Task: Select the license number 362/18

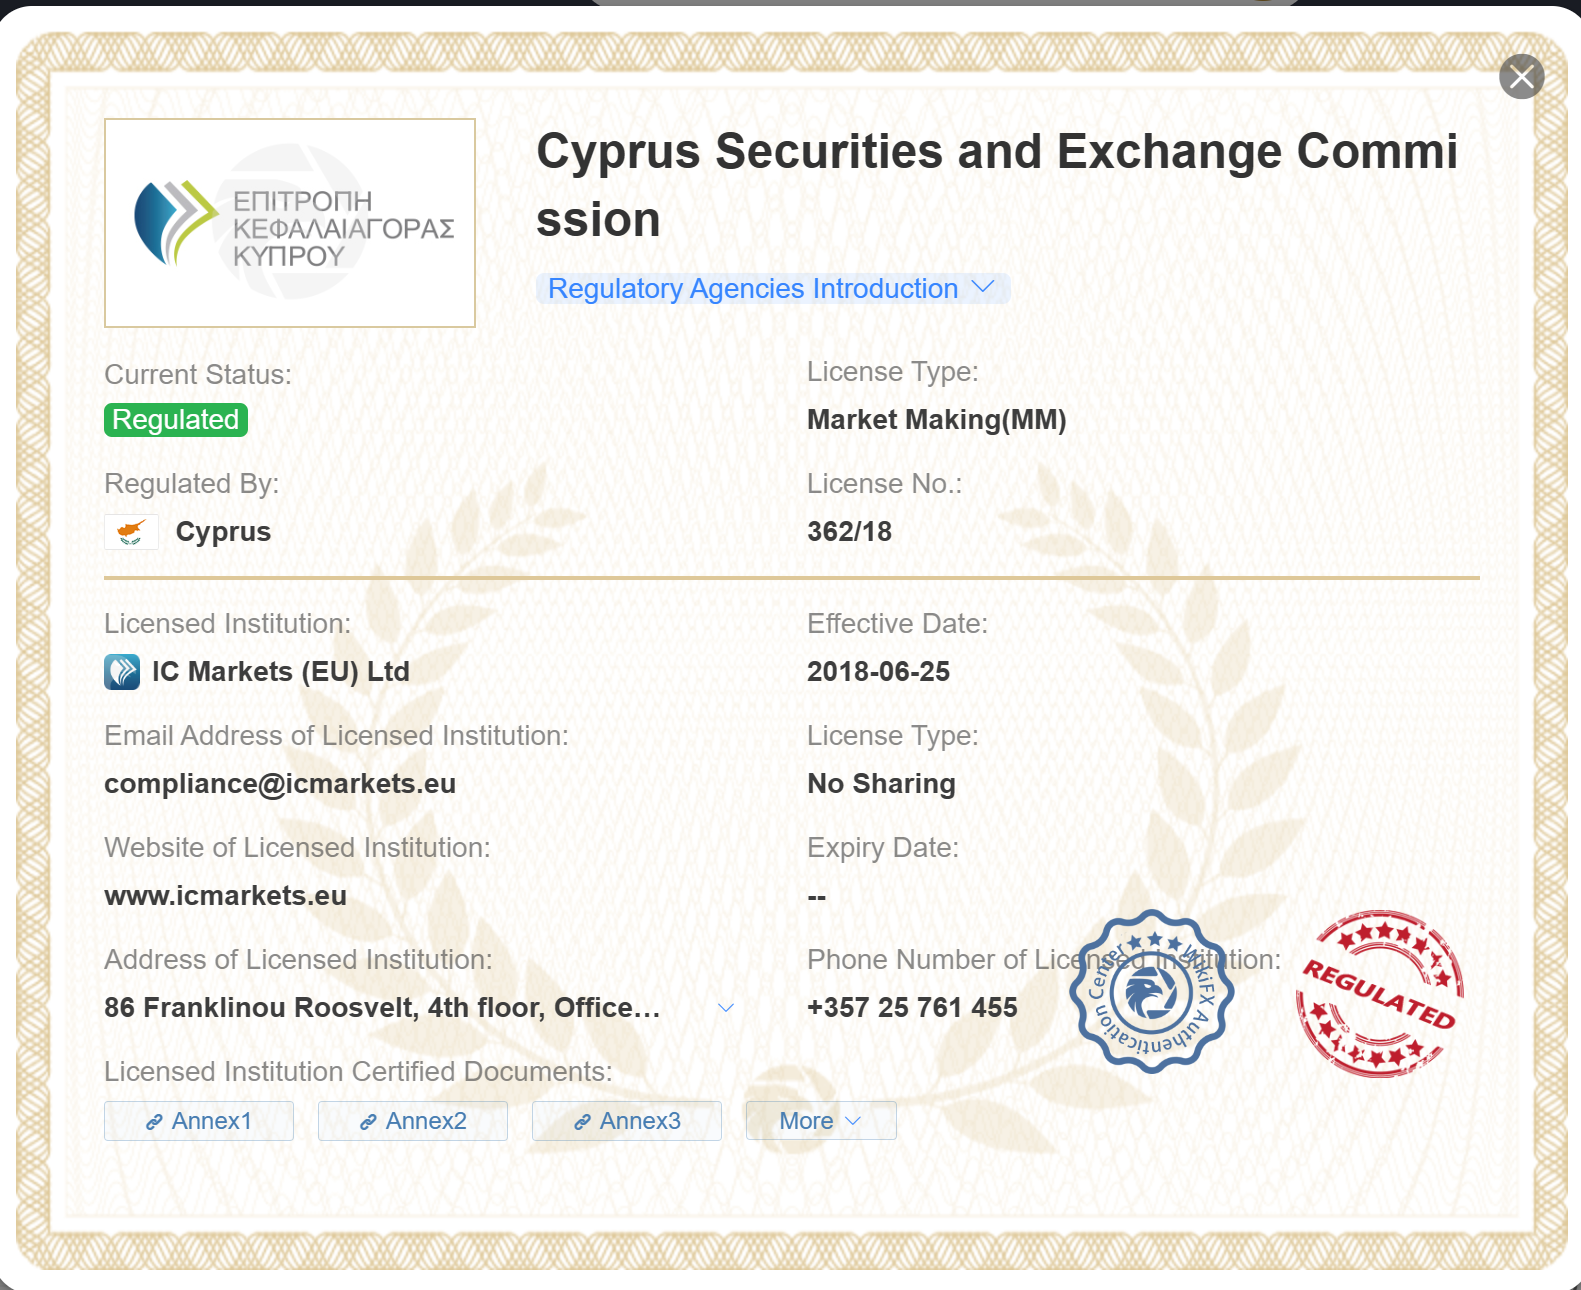Action: coord(850,532)
